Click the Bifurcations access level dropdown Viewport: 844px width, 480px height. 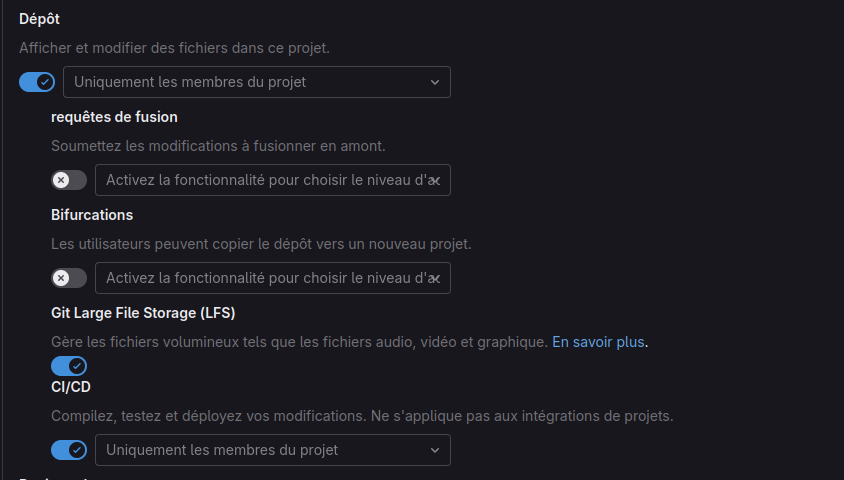point(272,278)
